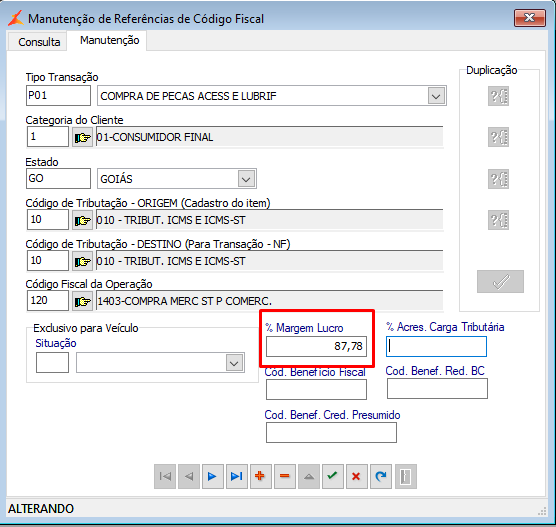556x527 pixels.
Task: Refresh data with blue curved arrow
Action: click(381, 476)
